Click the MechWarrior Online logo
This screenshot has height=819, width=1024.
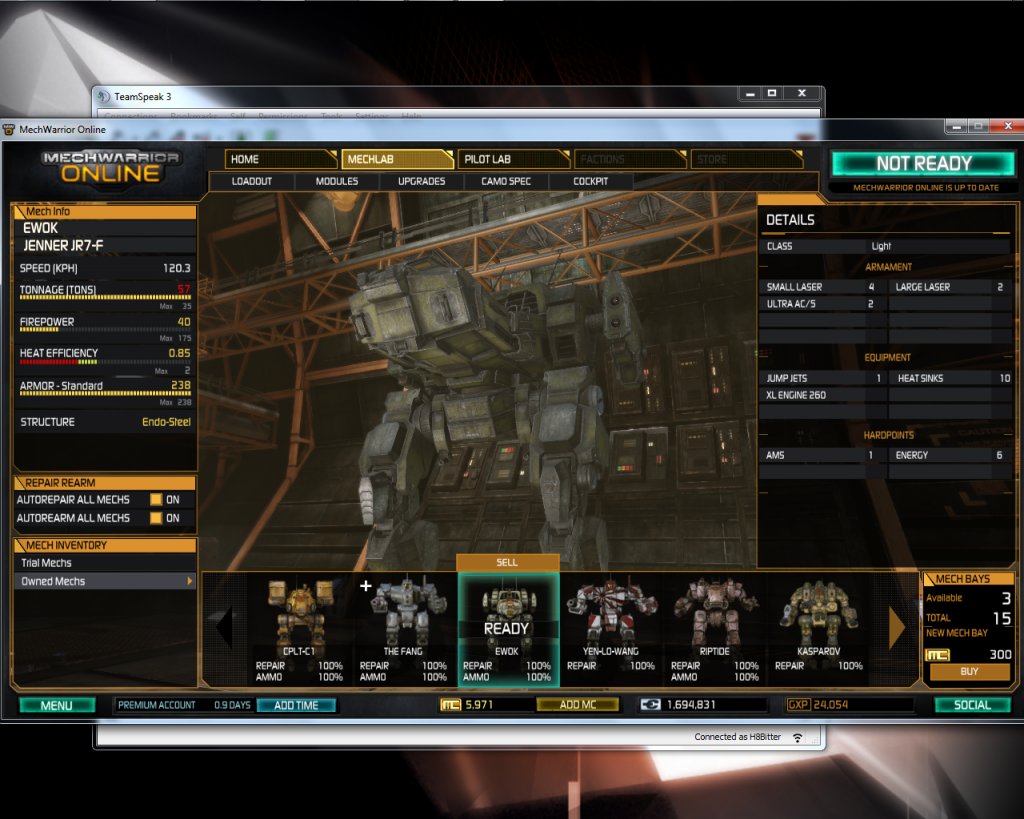[110, 167]
